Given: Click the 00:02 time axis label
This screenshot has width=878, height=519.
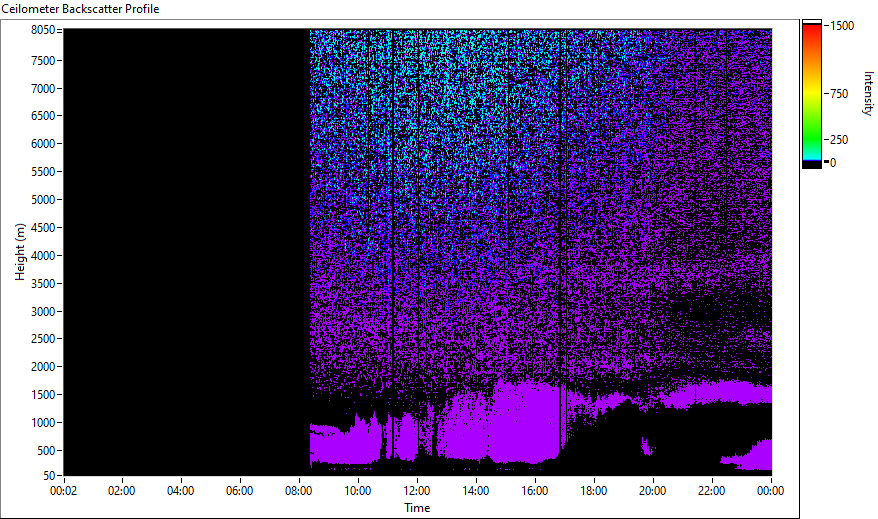Looking at the screenshot, I should [63, 491].
